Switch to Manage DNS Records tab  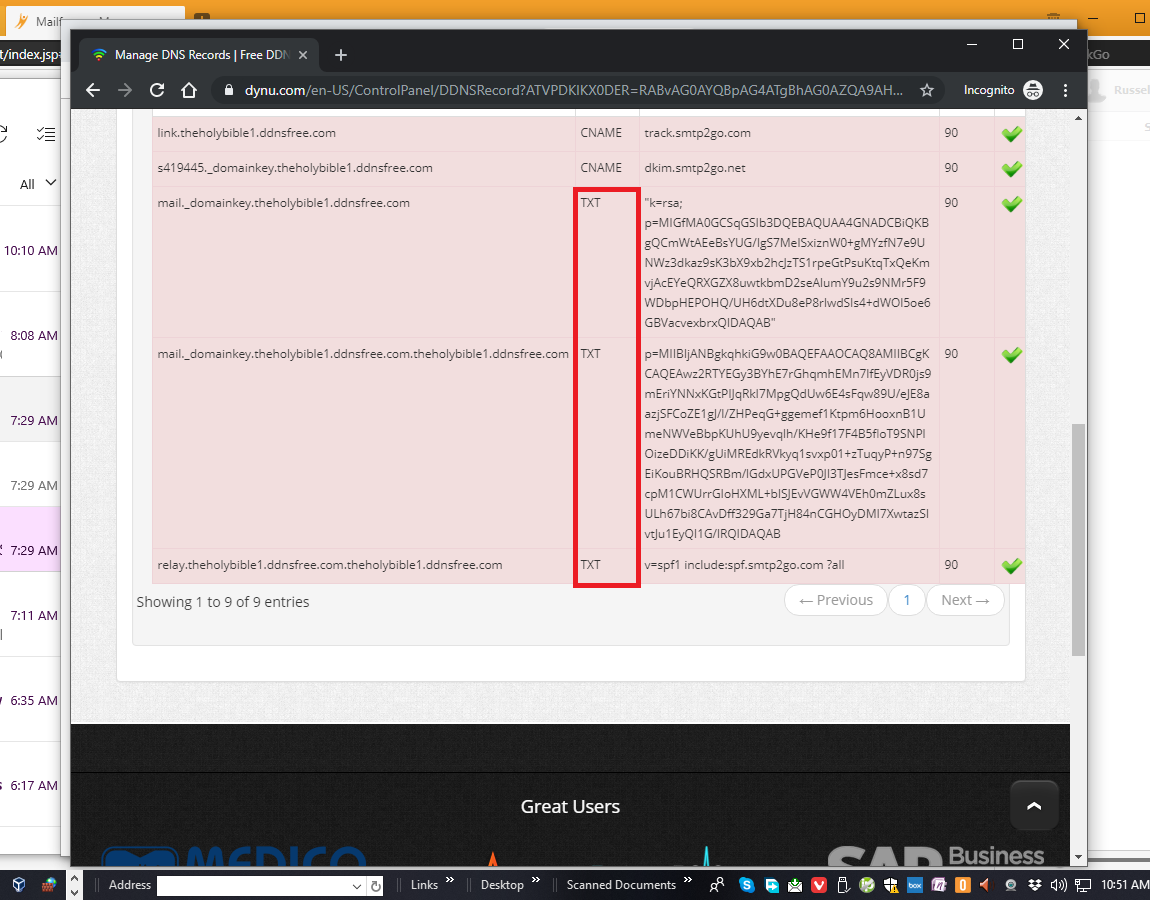pyautogui.click(x=200, y=55)
